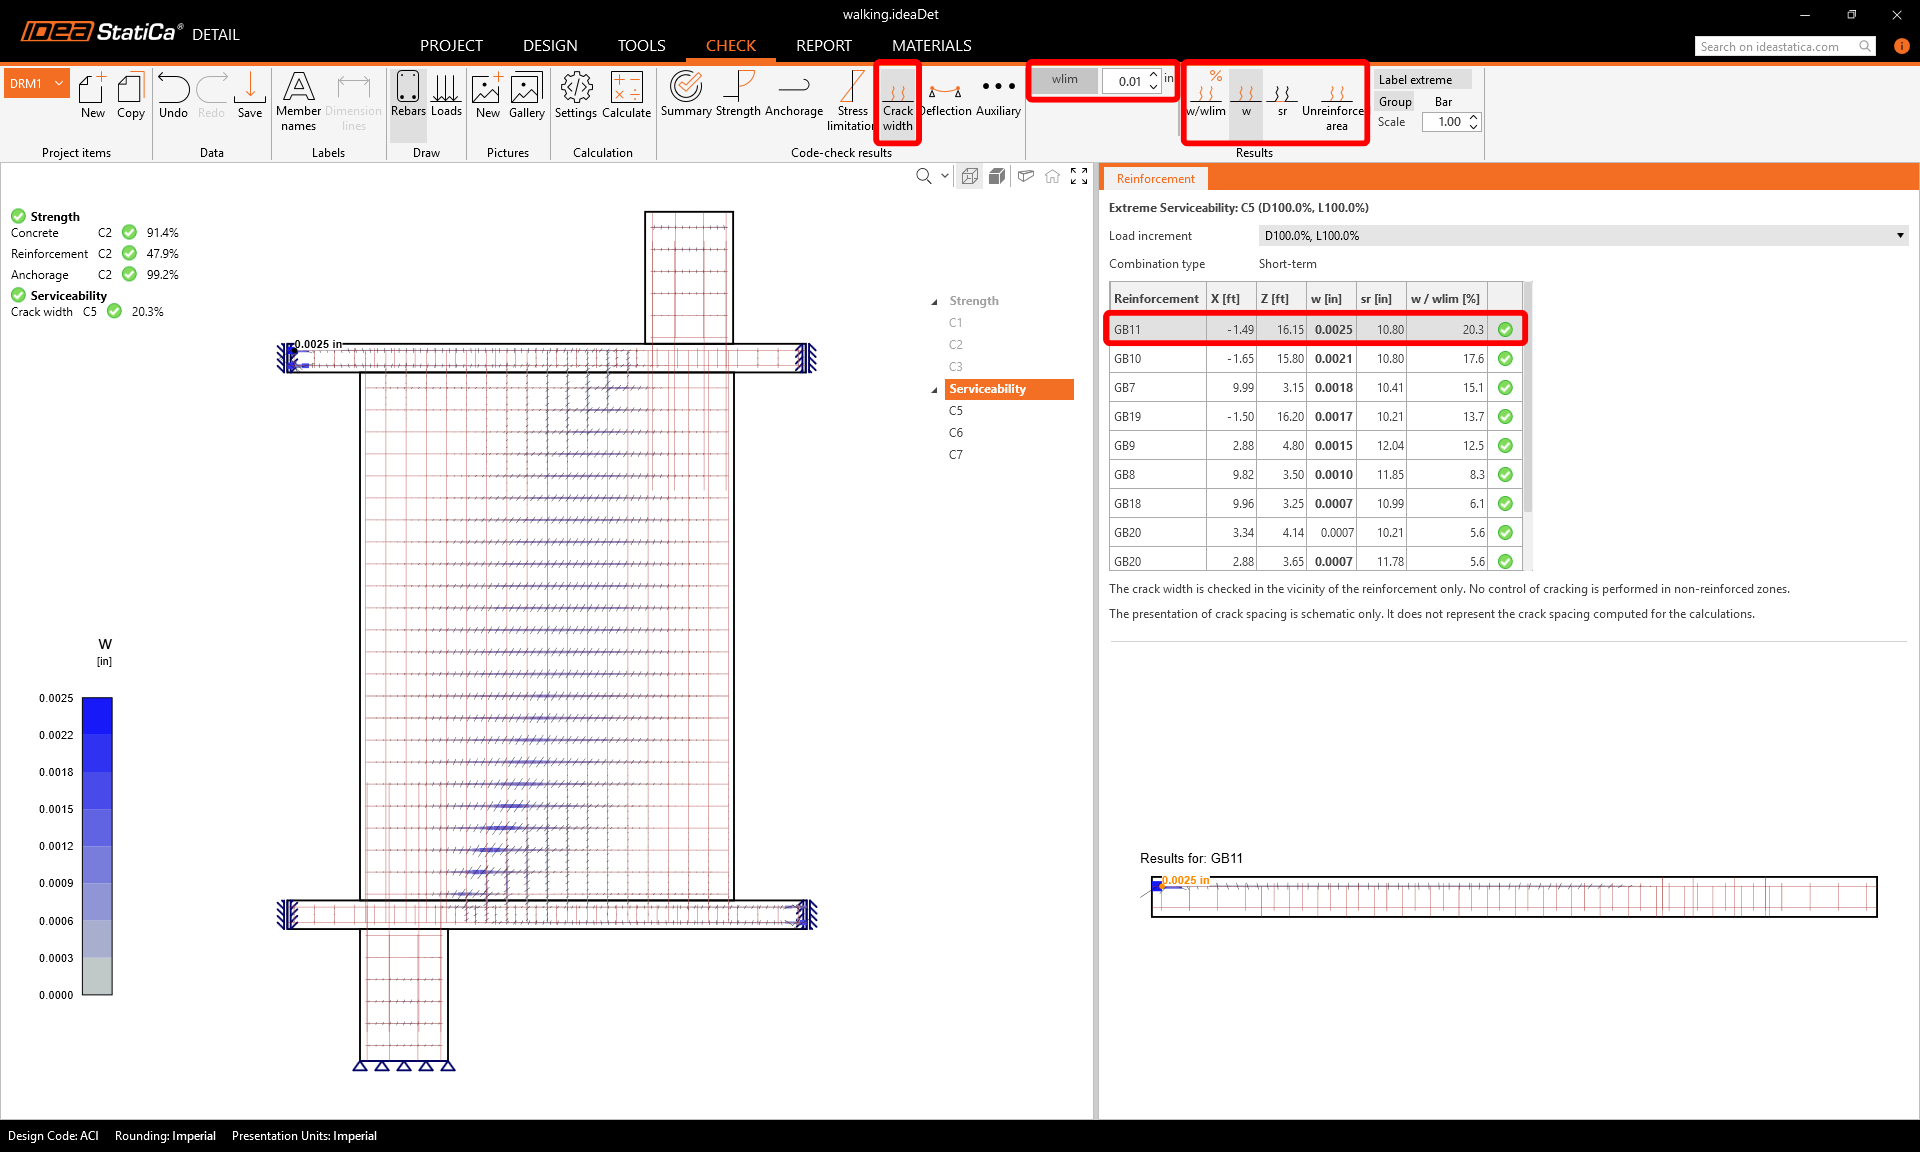Select combination C6 in tree

tap(956, 433)
